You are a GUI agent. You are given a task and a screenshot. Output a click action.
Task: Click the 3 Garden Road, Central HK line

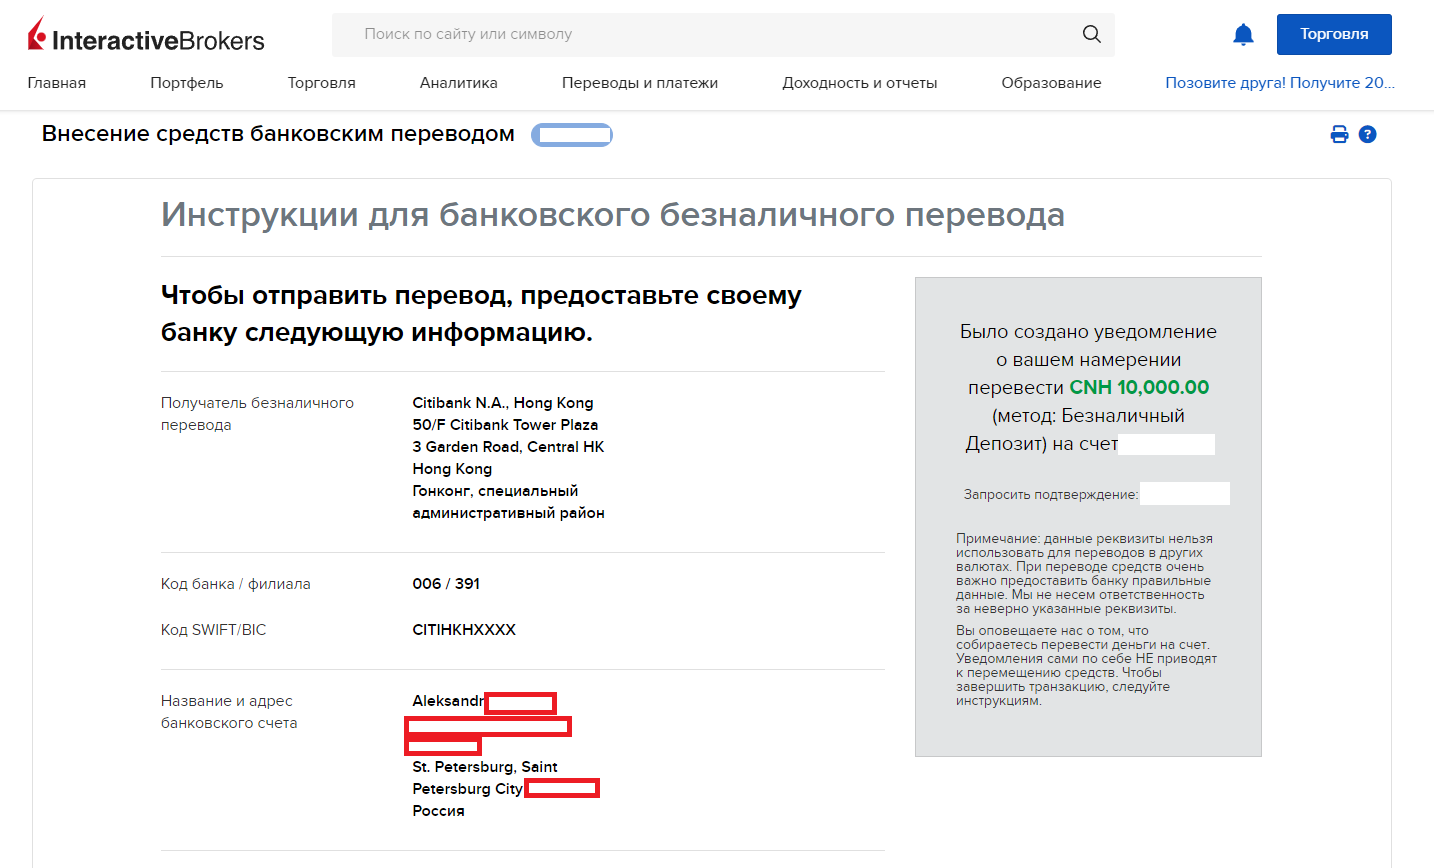point(508,447)
